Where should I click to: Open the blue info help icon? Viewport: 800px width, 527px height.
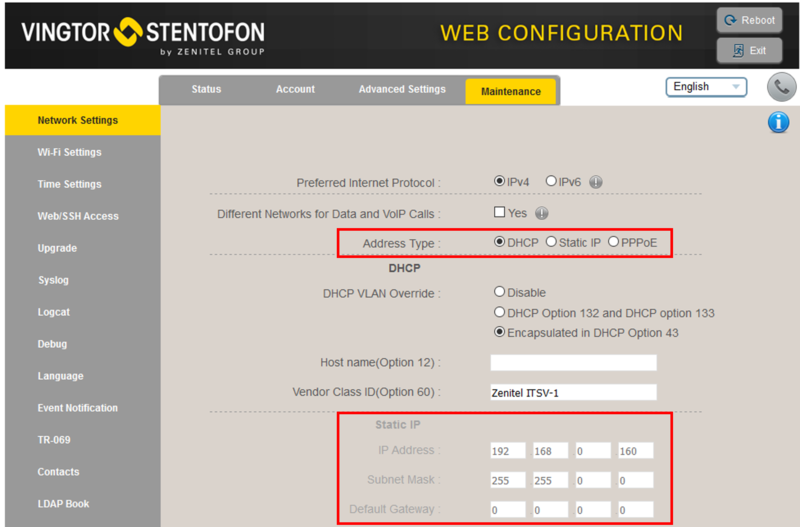point(778,122)
